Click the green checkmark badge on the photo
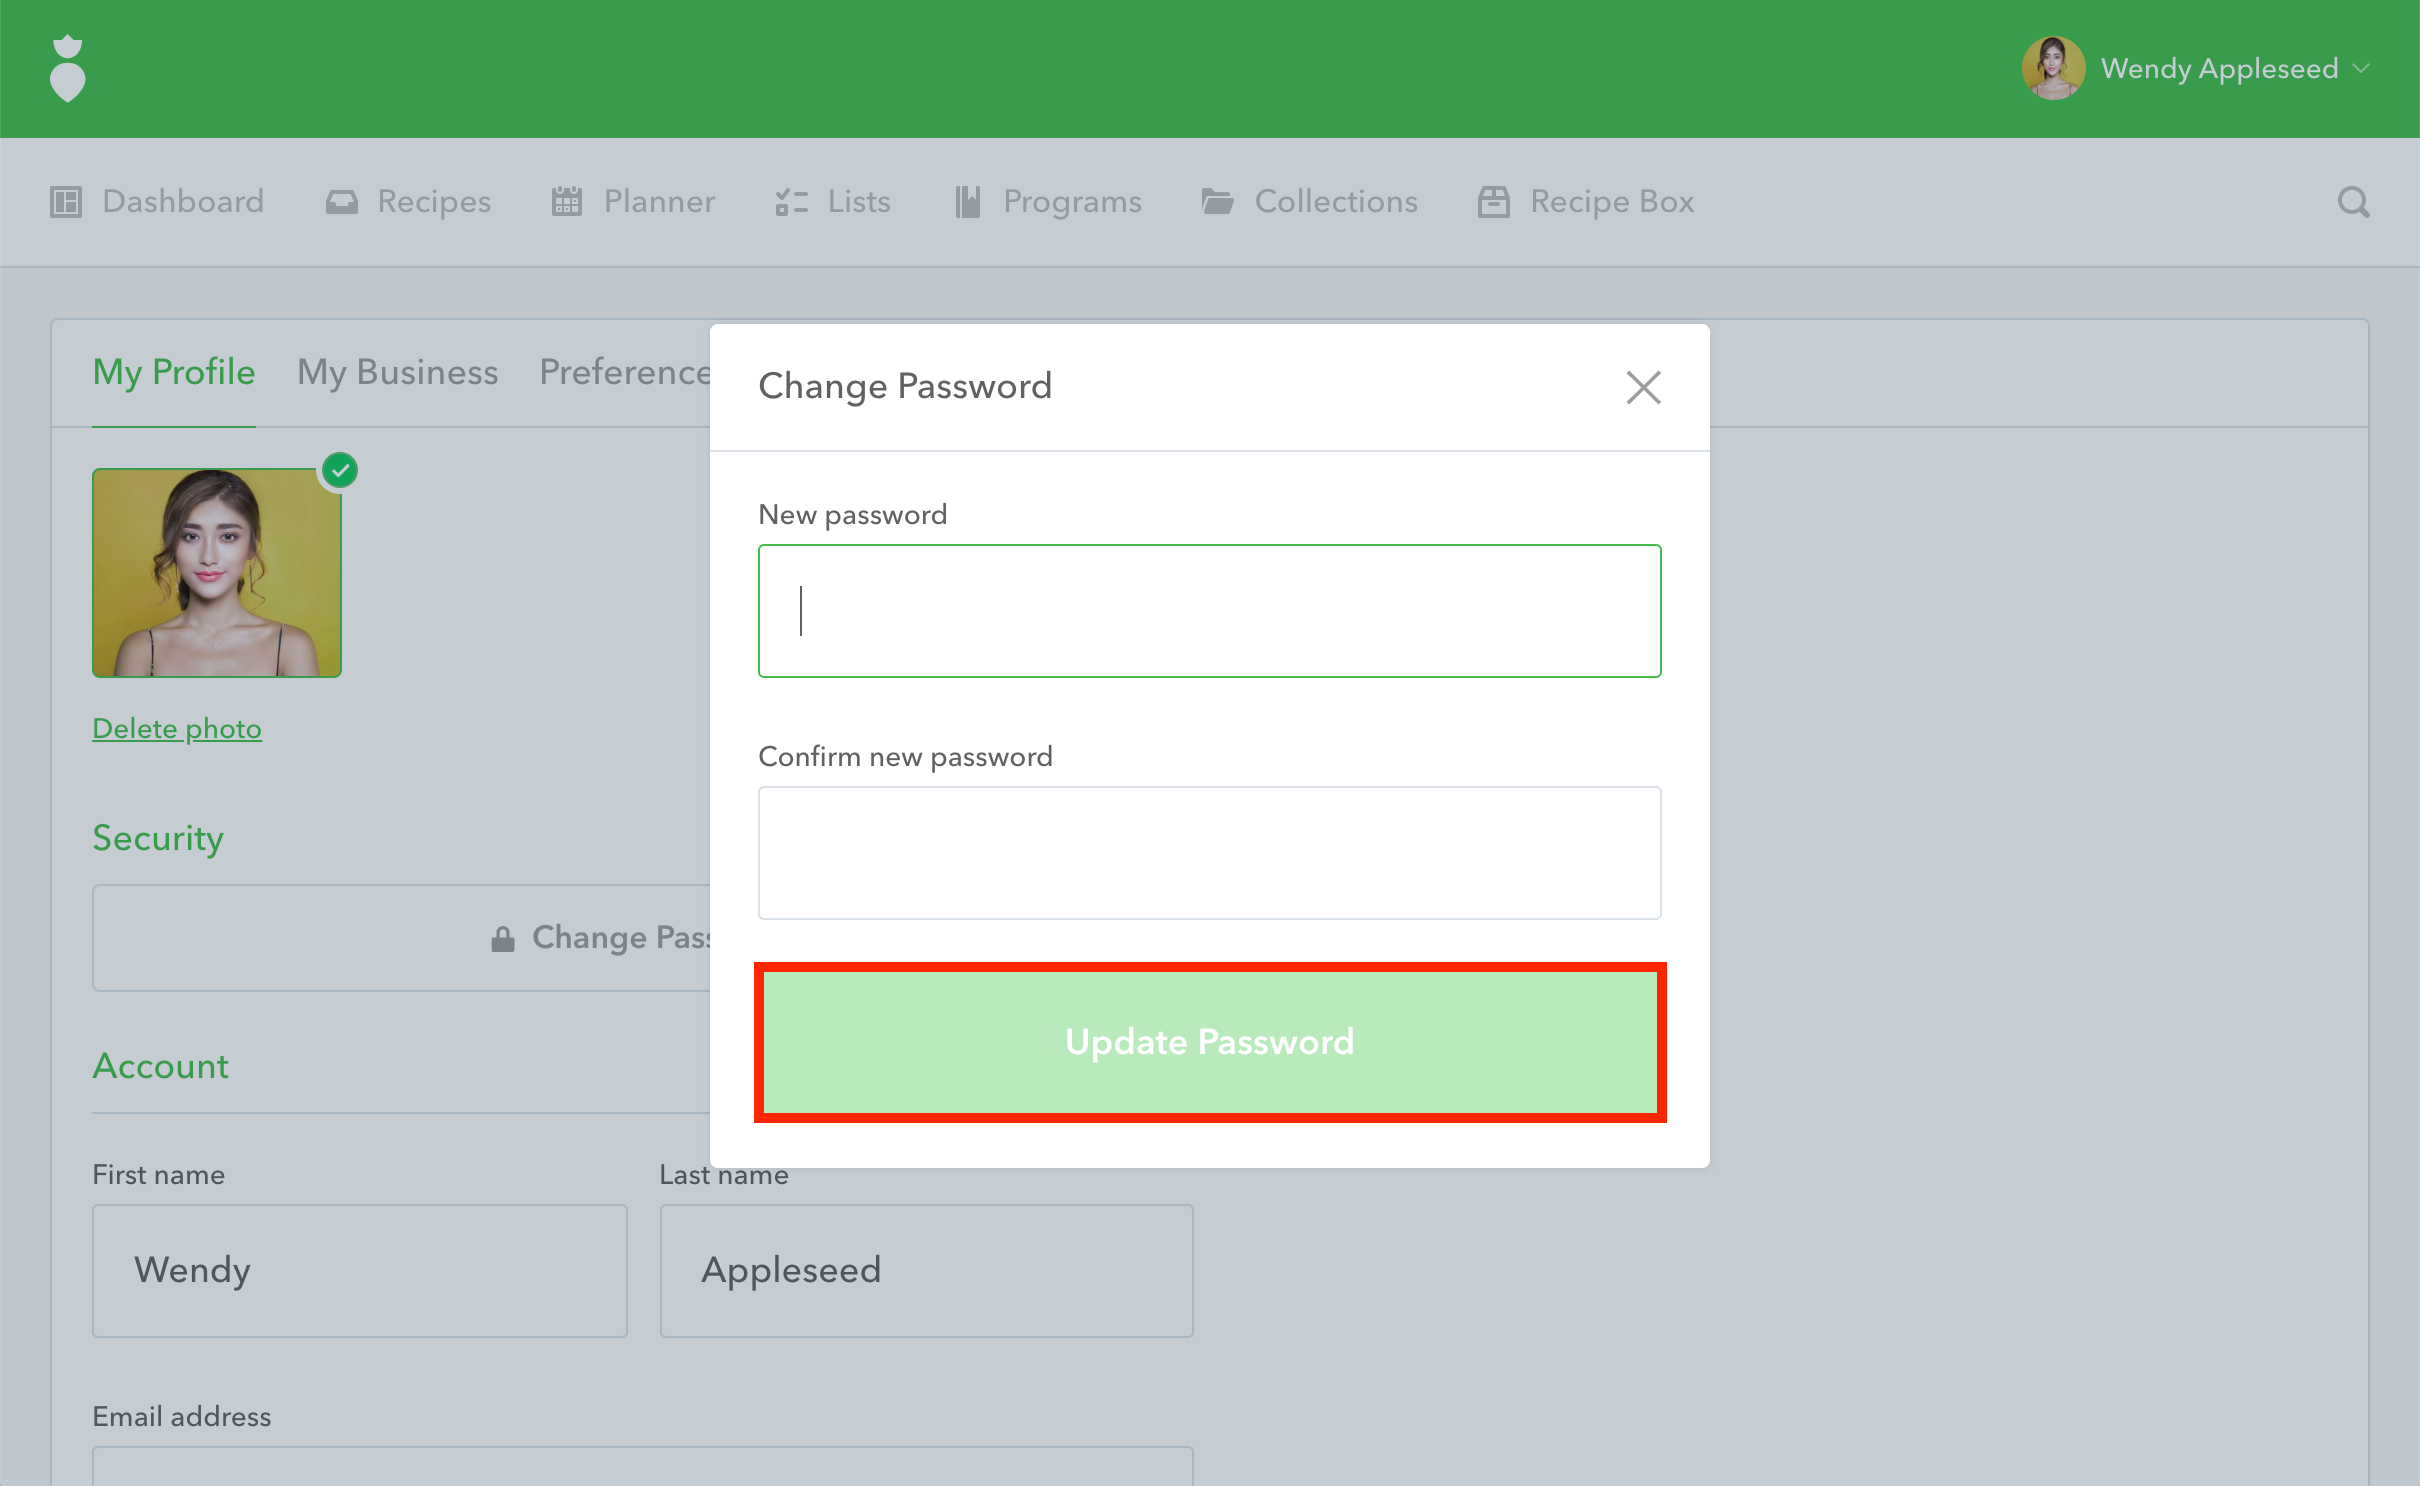Viewport: 2420px width, 1486px height. coord(340,470)
